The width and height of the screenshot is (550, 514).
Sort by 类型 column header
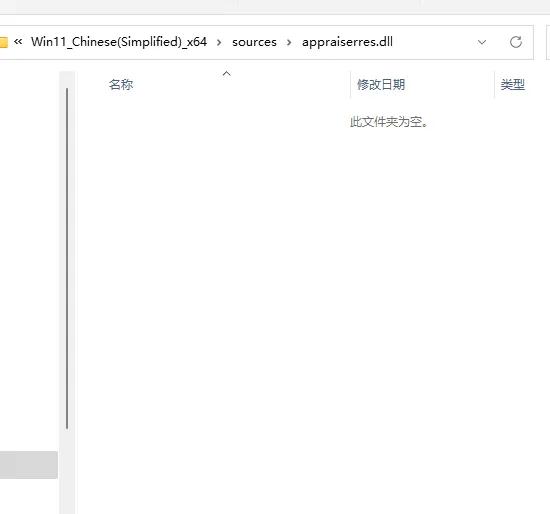tap(512, 85)
